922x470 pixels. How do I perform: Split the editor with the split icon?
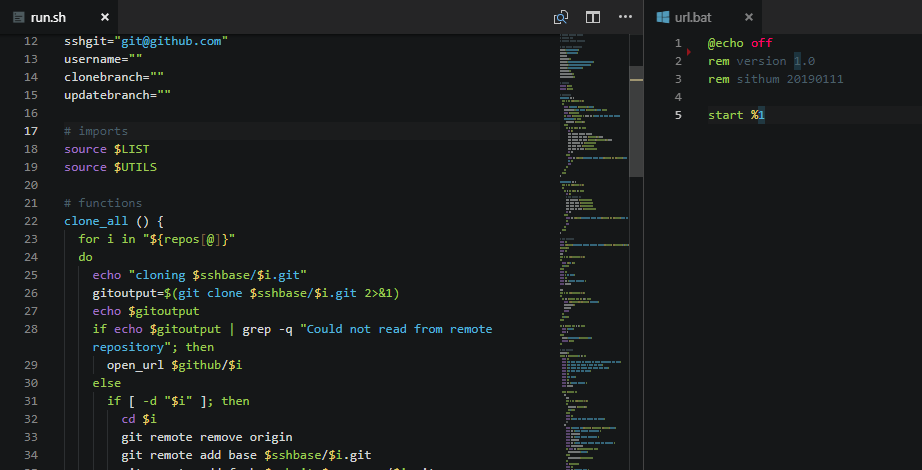click(593, 17)
